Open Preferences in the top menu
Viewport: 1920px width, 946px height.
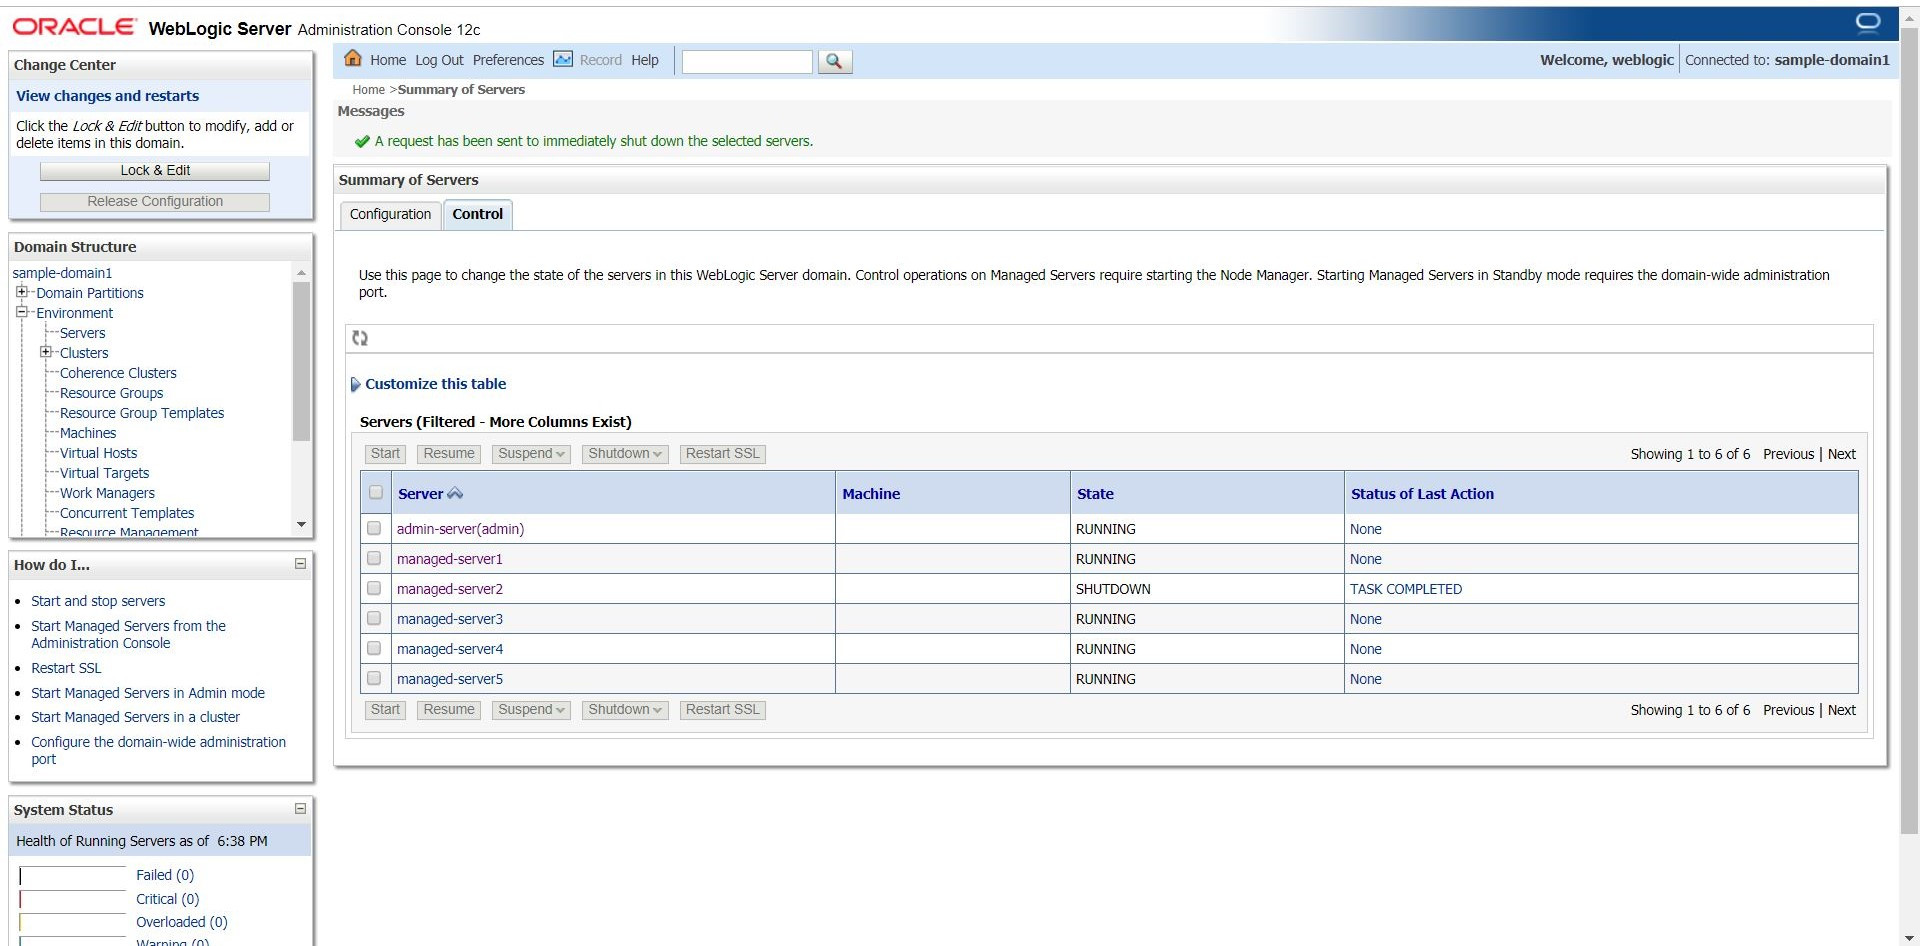point(508,60)
